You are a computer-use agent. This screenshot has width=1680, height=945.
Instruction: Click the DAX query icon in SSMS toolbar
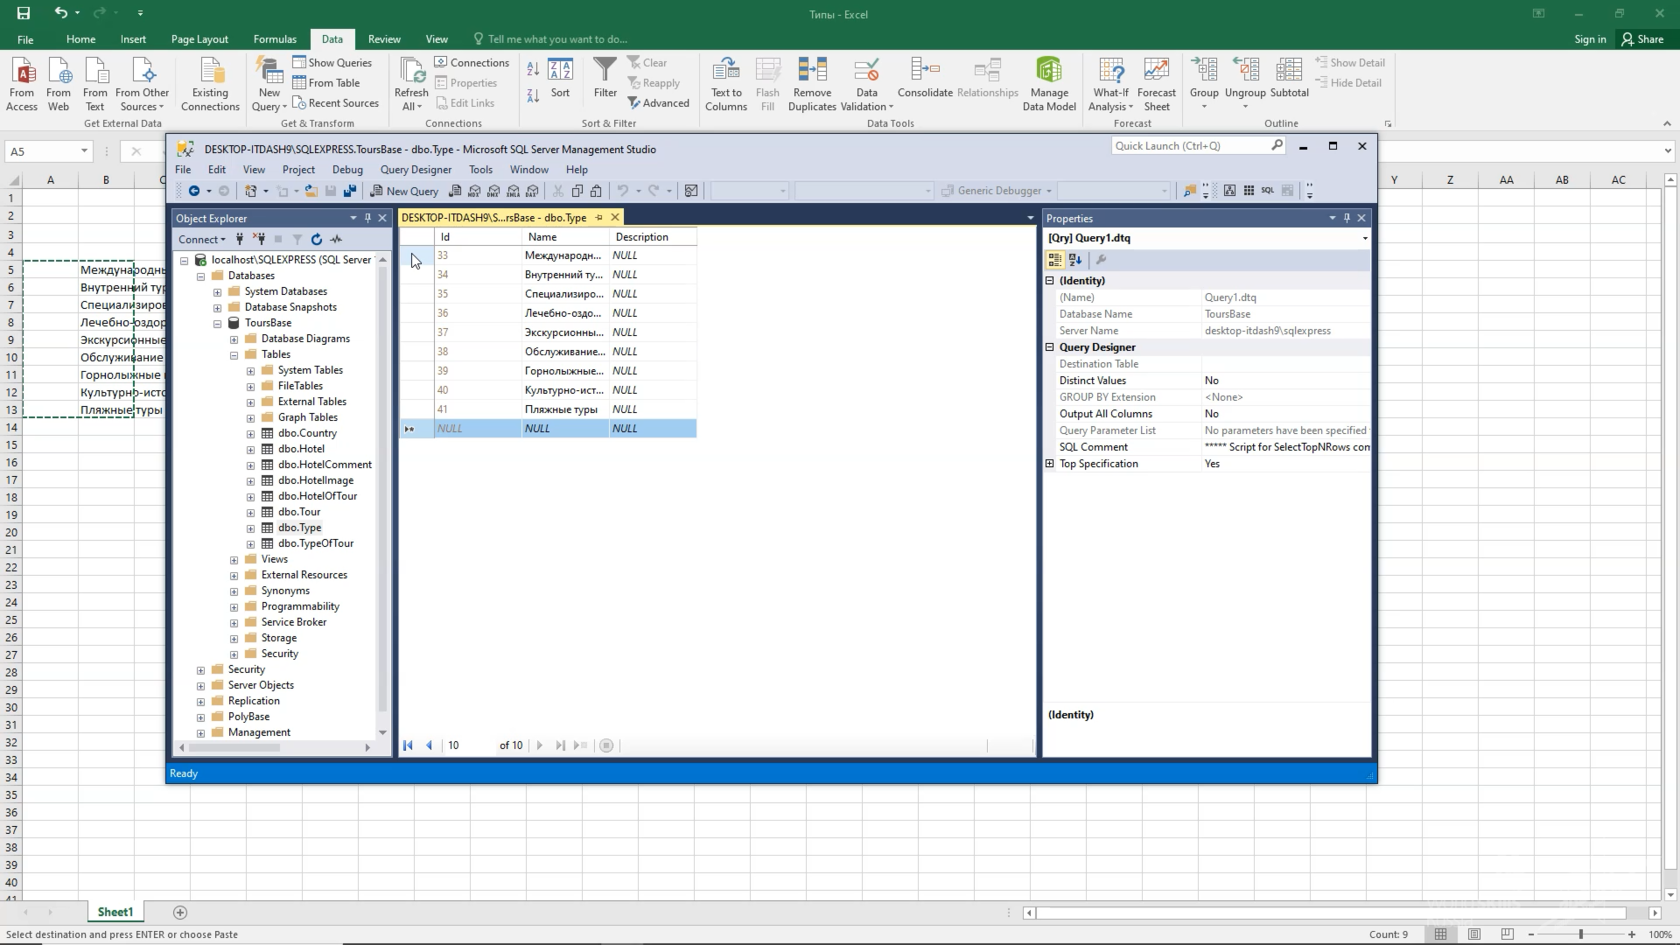532,191
